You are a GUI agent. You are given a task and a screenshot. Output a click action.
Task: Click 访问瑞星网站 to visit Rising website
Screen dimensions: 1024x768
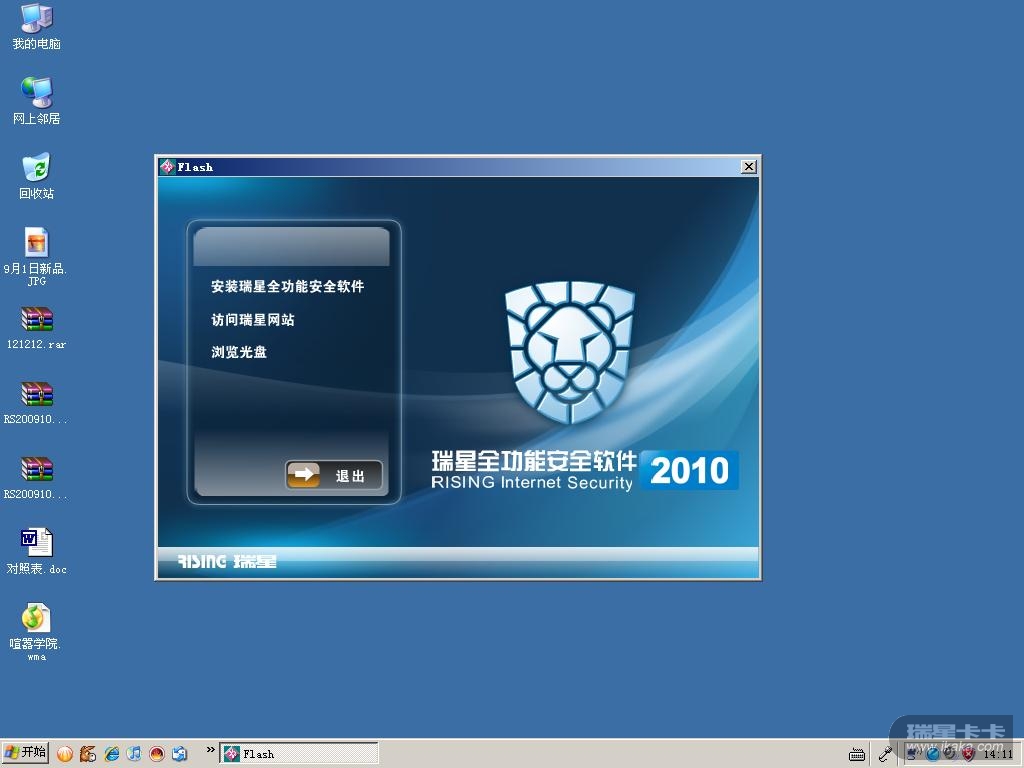(x=253, y=320)
